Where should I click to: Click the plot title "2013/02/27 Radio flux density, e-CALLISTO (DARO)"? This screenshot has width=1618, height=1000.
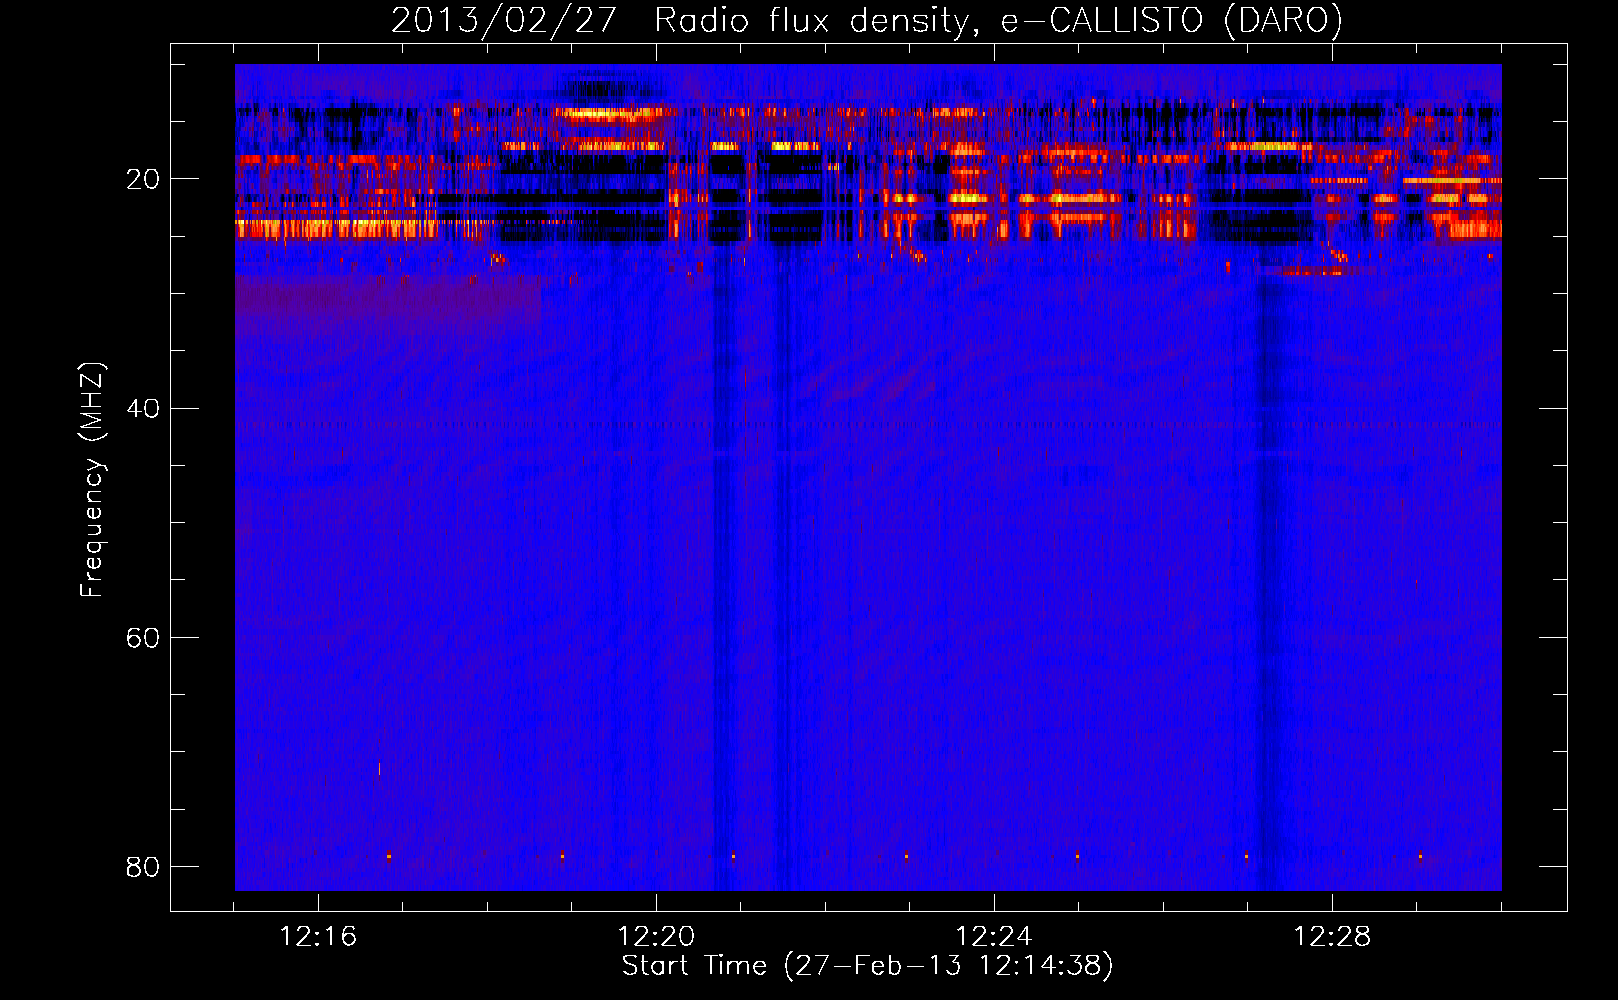[x=867, y=20]
